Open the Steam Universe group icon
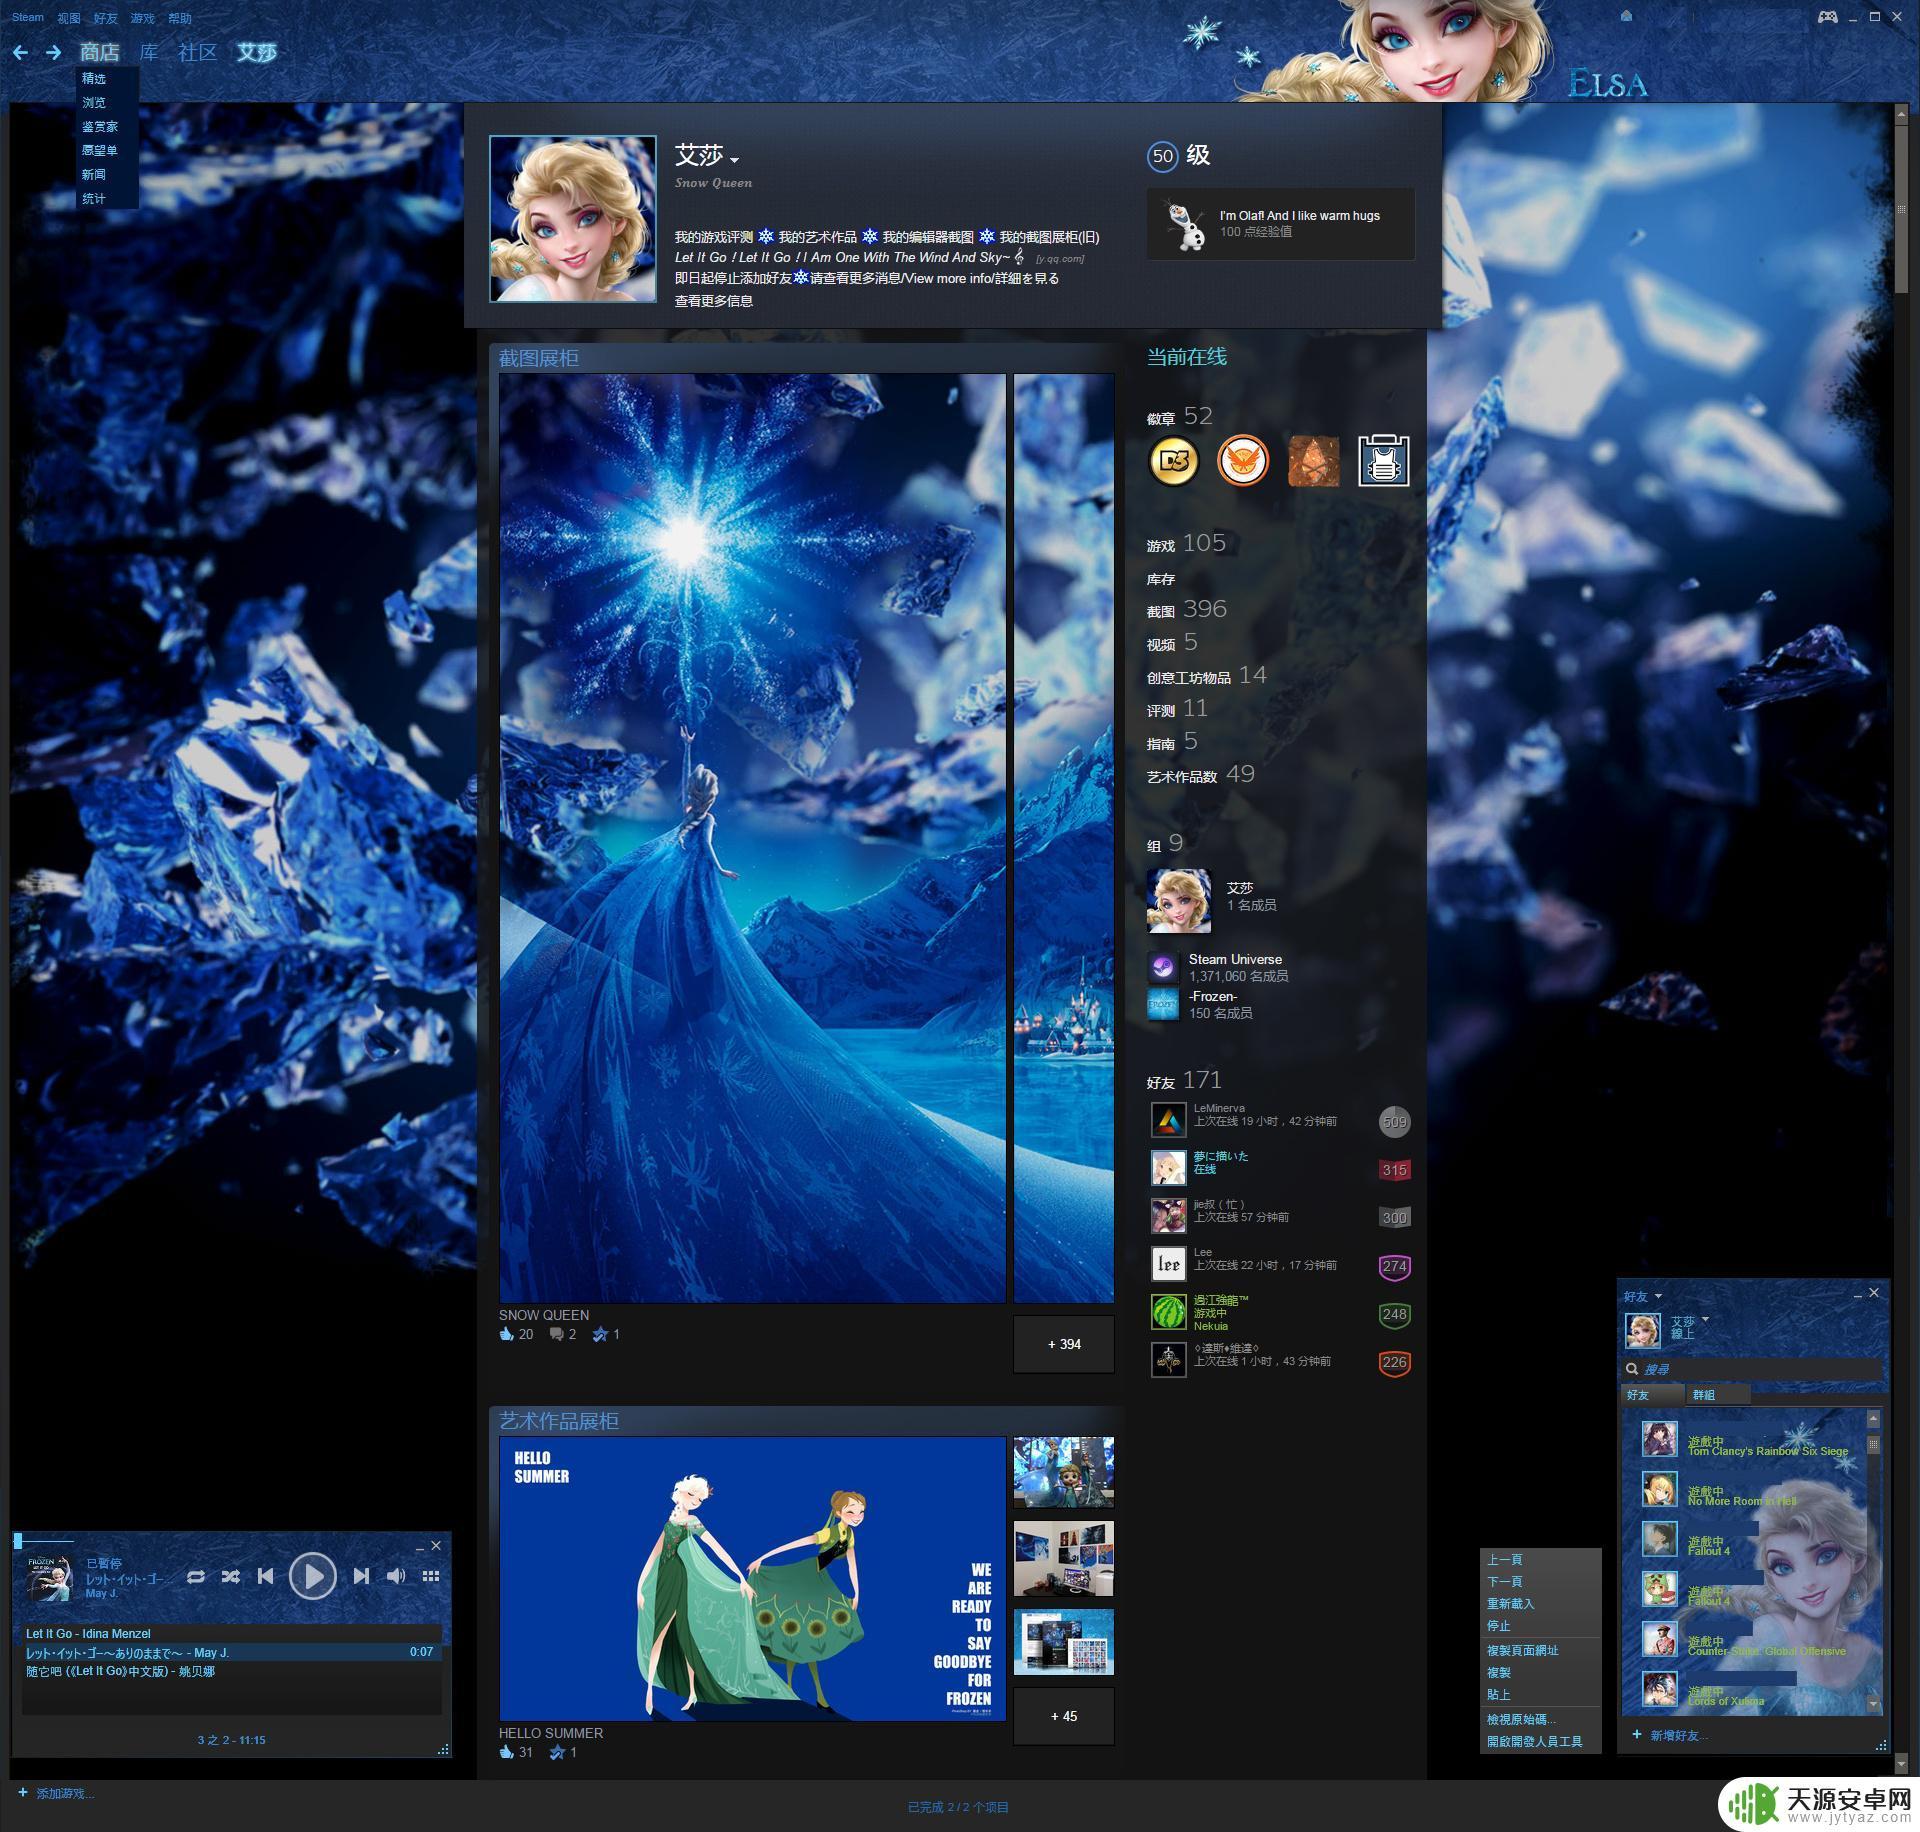1920x1832 pixels. point(1162,967)
